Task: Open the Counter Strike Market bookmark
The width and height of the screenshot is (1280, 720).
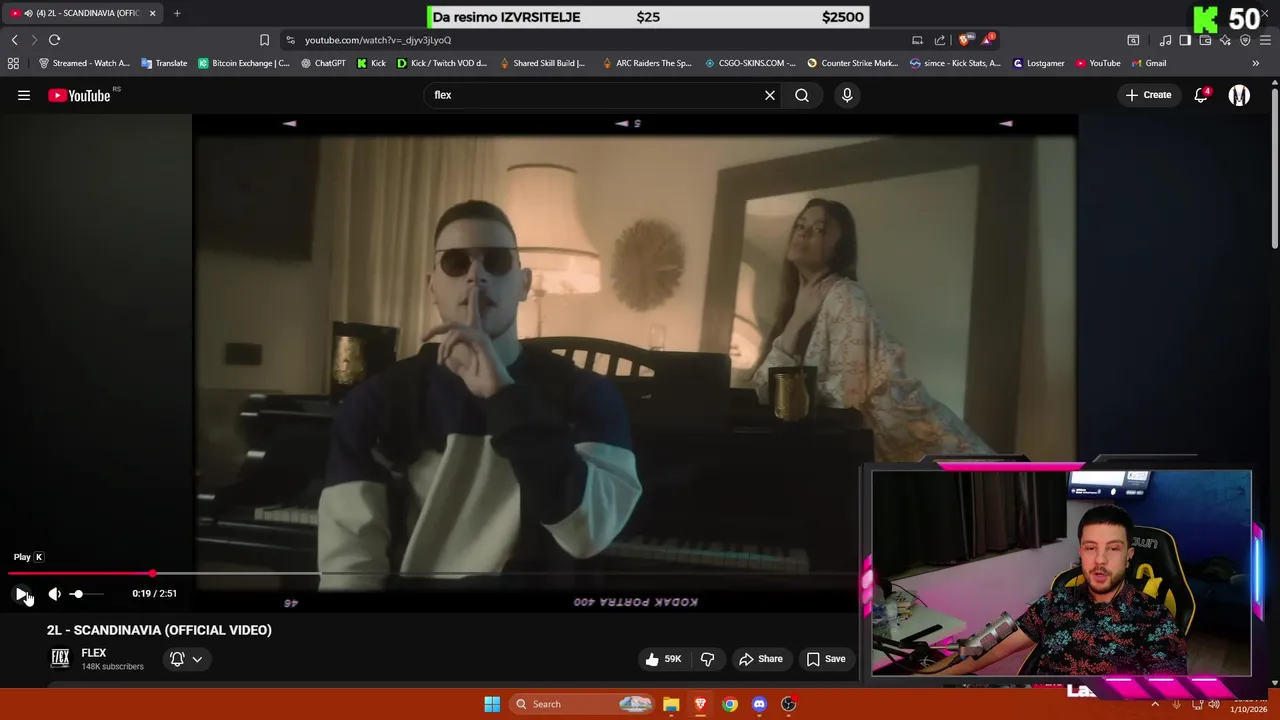Action: (853, 63)
